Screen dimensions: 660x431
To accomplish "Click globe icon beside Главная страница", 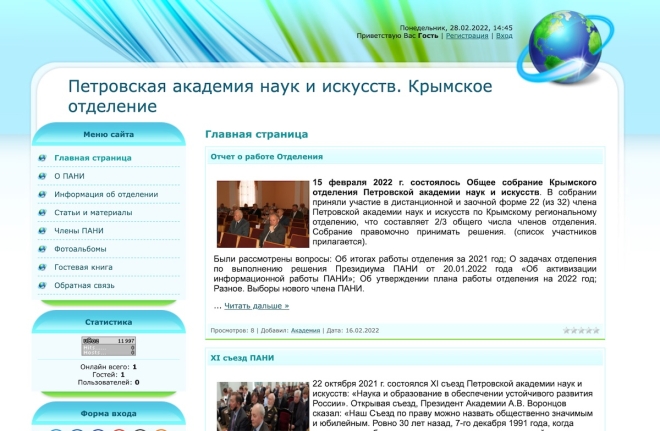I will [42, 158].
